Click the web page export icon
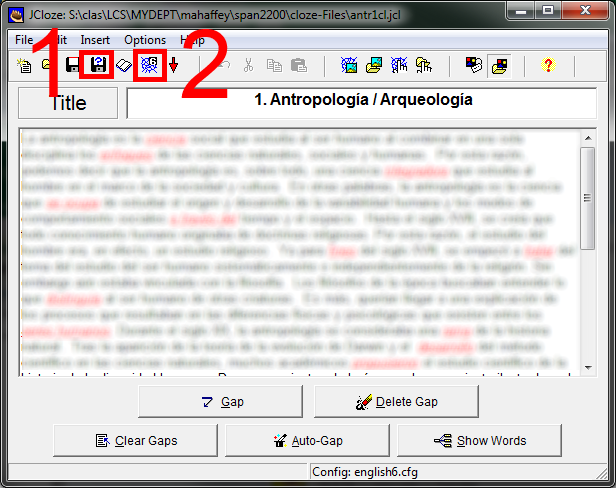 pos(149,66)
